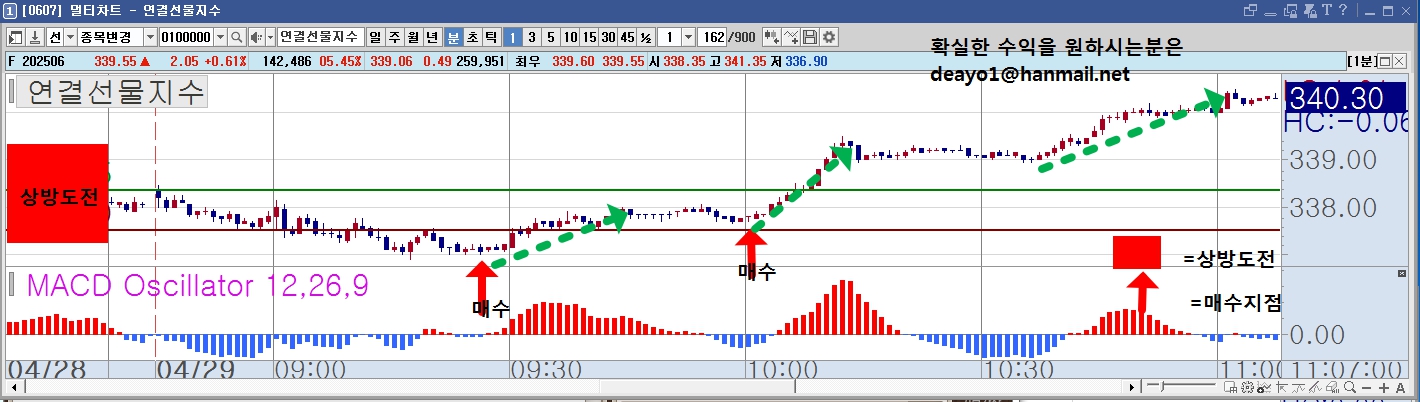Screen dimensions: 1420x402
Task: Click the volume value 142,486
Action: click(x=286, y=61)
